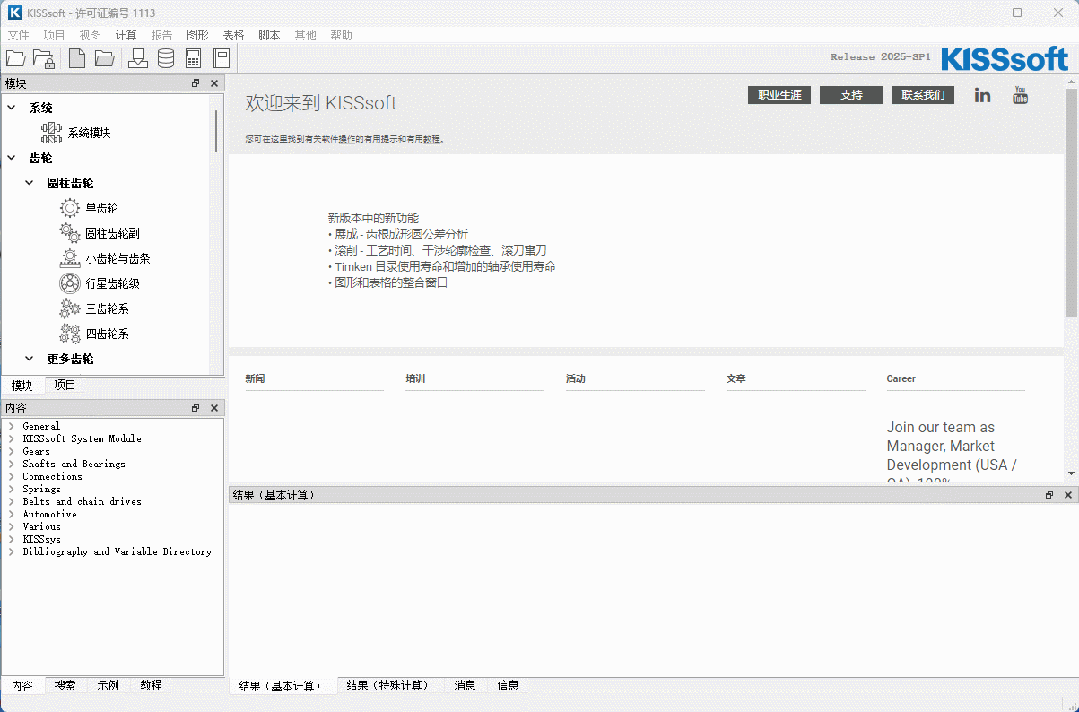Image resolution: width=1079 pixels, height=712 pixels.
Task: Collapse the 系统 tree group
Action: pos(12,107)
